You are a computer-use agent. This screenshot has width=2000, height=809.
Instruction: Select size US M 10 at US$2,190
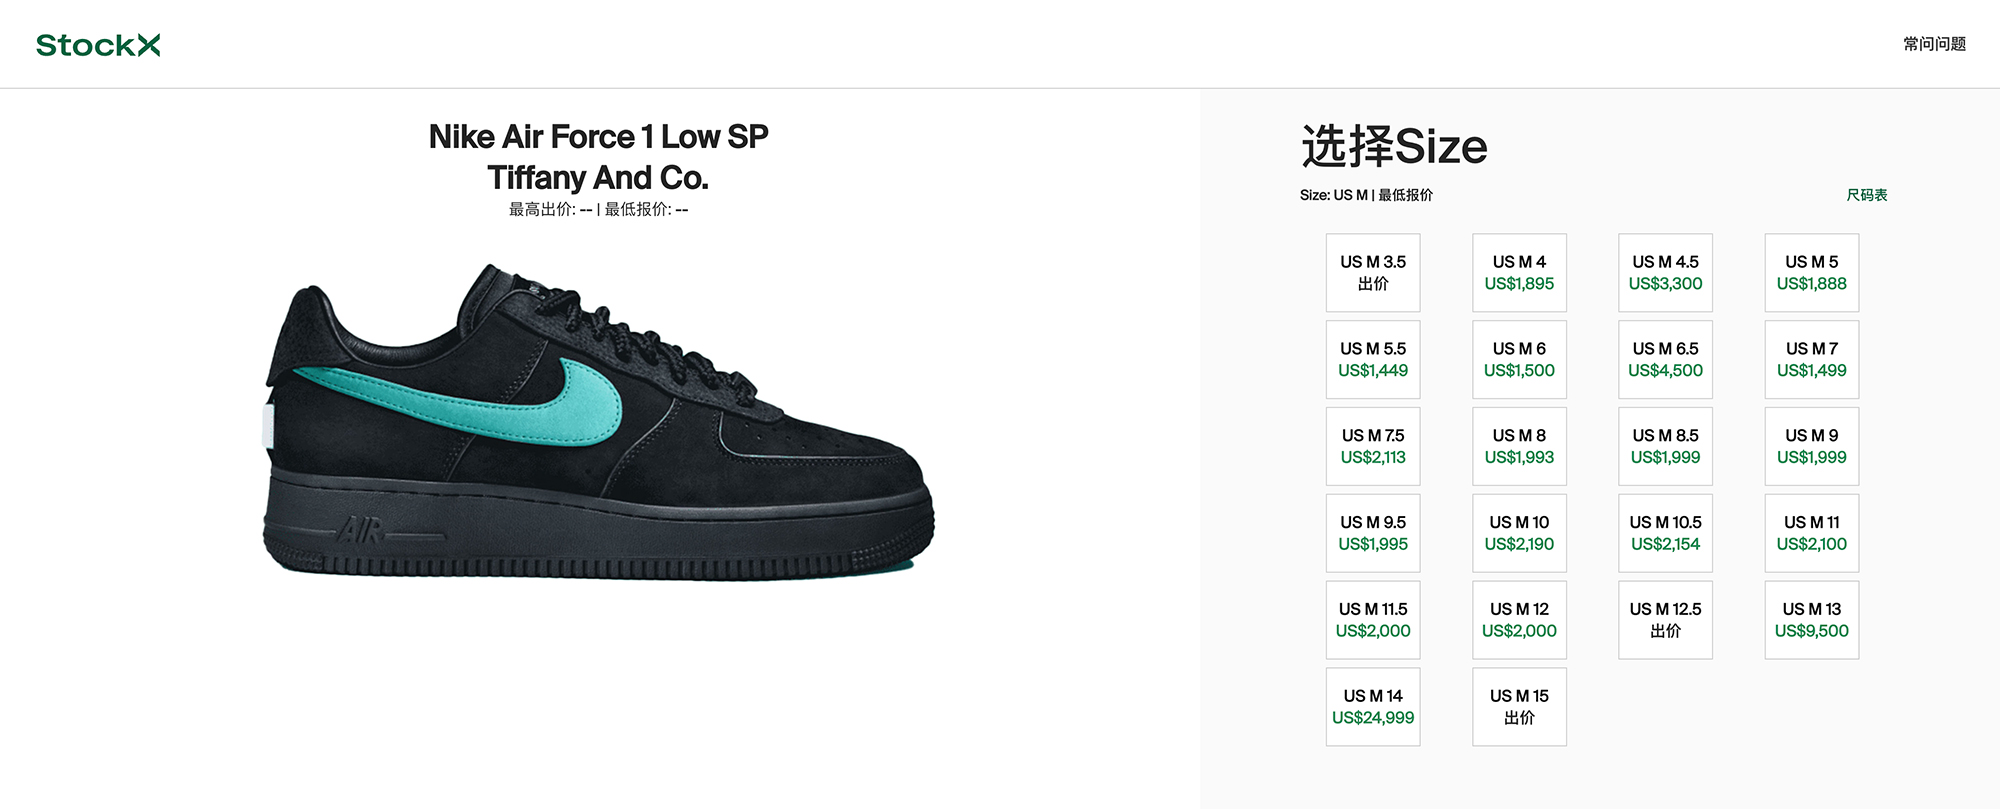coord(1519,533)
